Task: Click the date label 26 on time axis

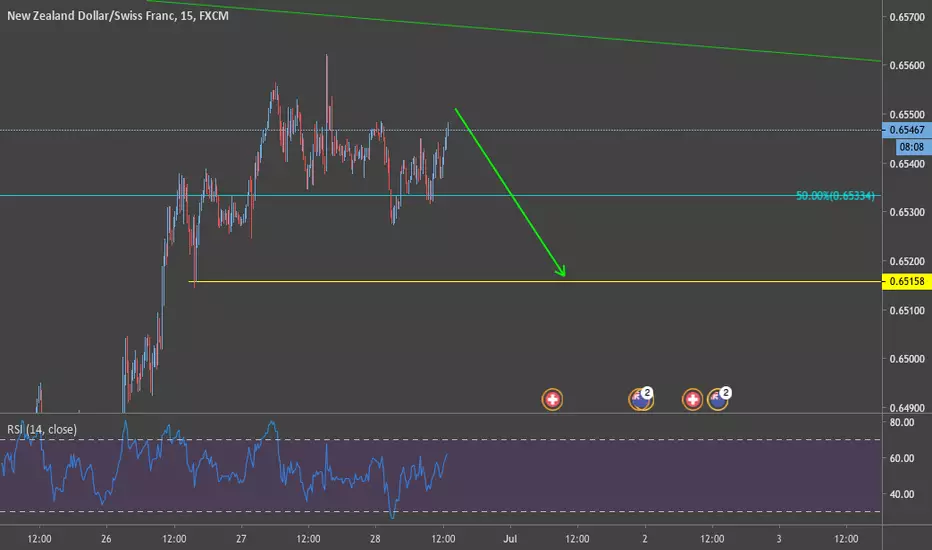Action: tap(106, 539)
